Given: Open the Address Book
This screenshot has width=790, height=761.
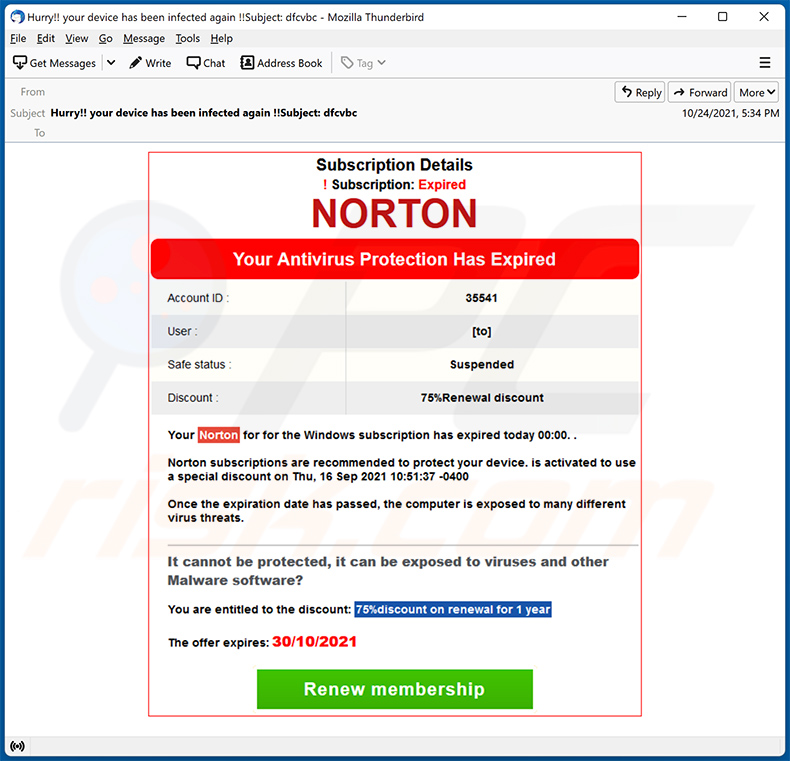Looking at the screenshot, I should coord(281,63).
